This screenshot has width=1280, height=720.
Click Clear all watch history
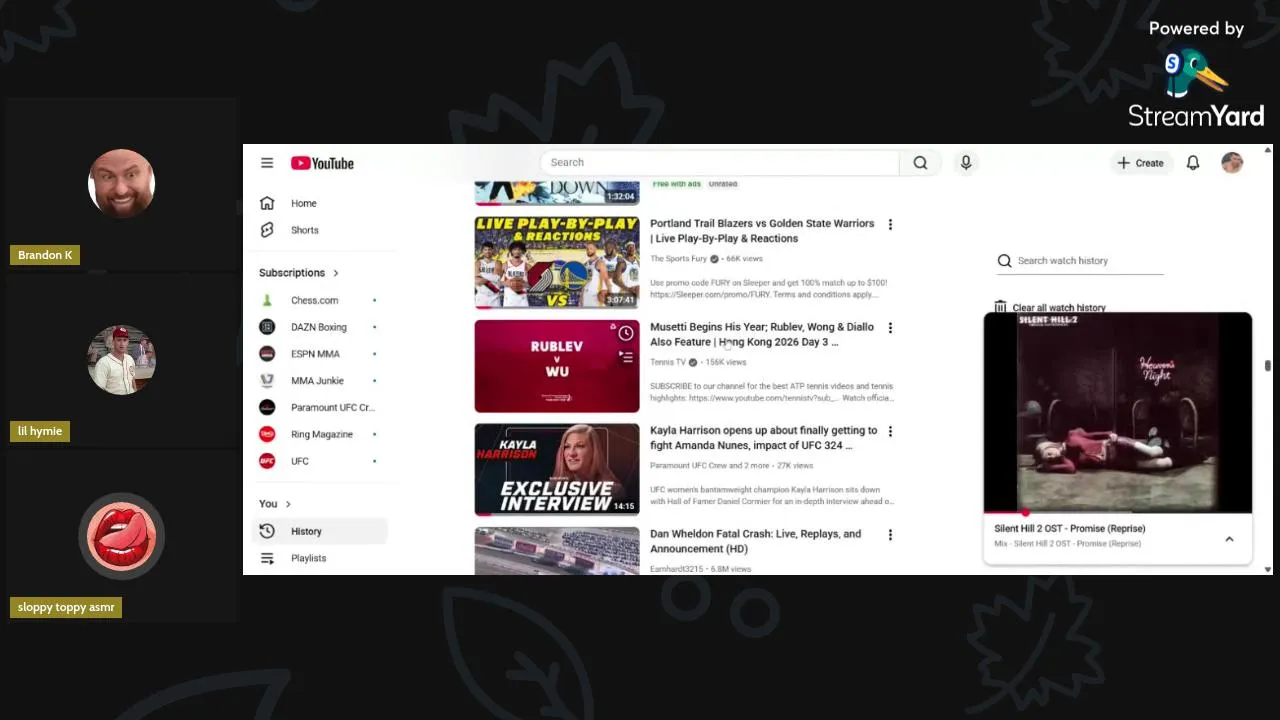click(1059, 308)
